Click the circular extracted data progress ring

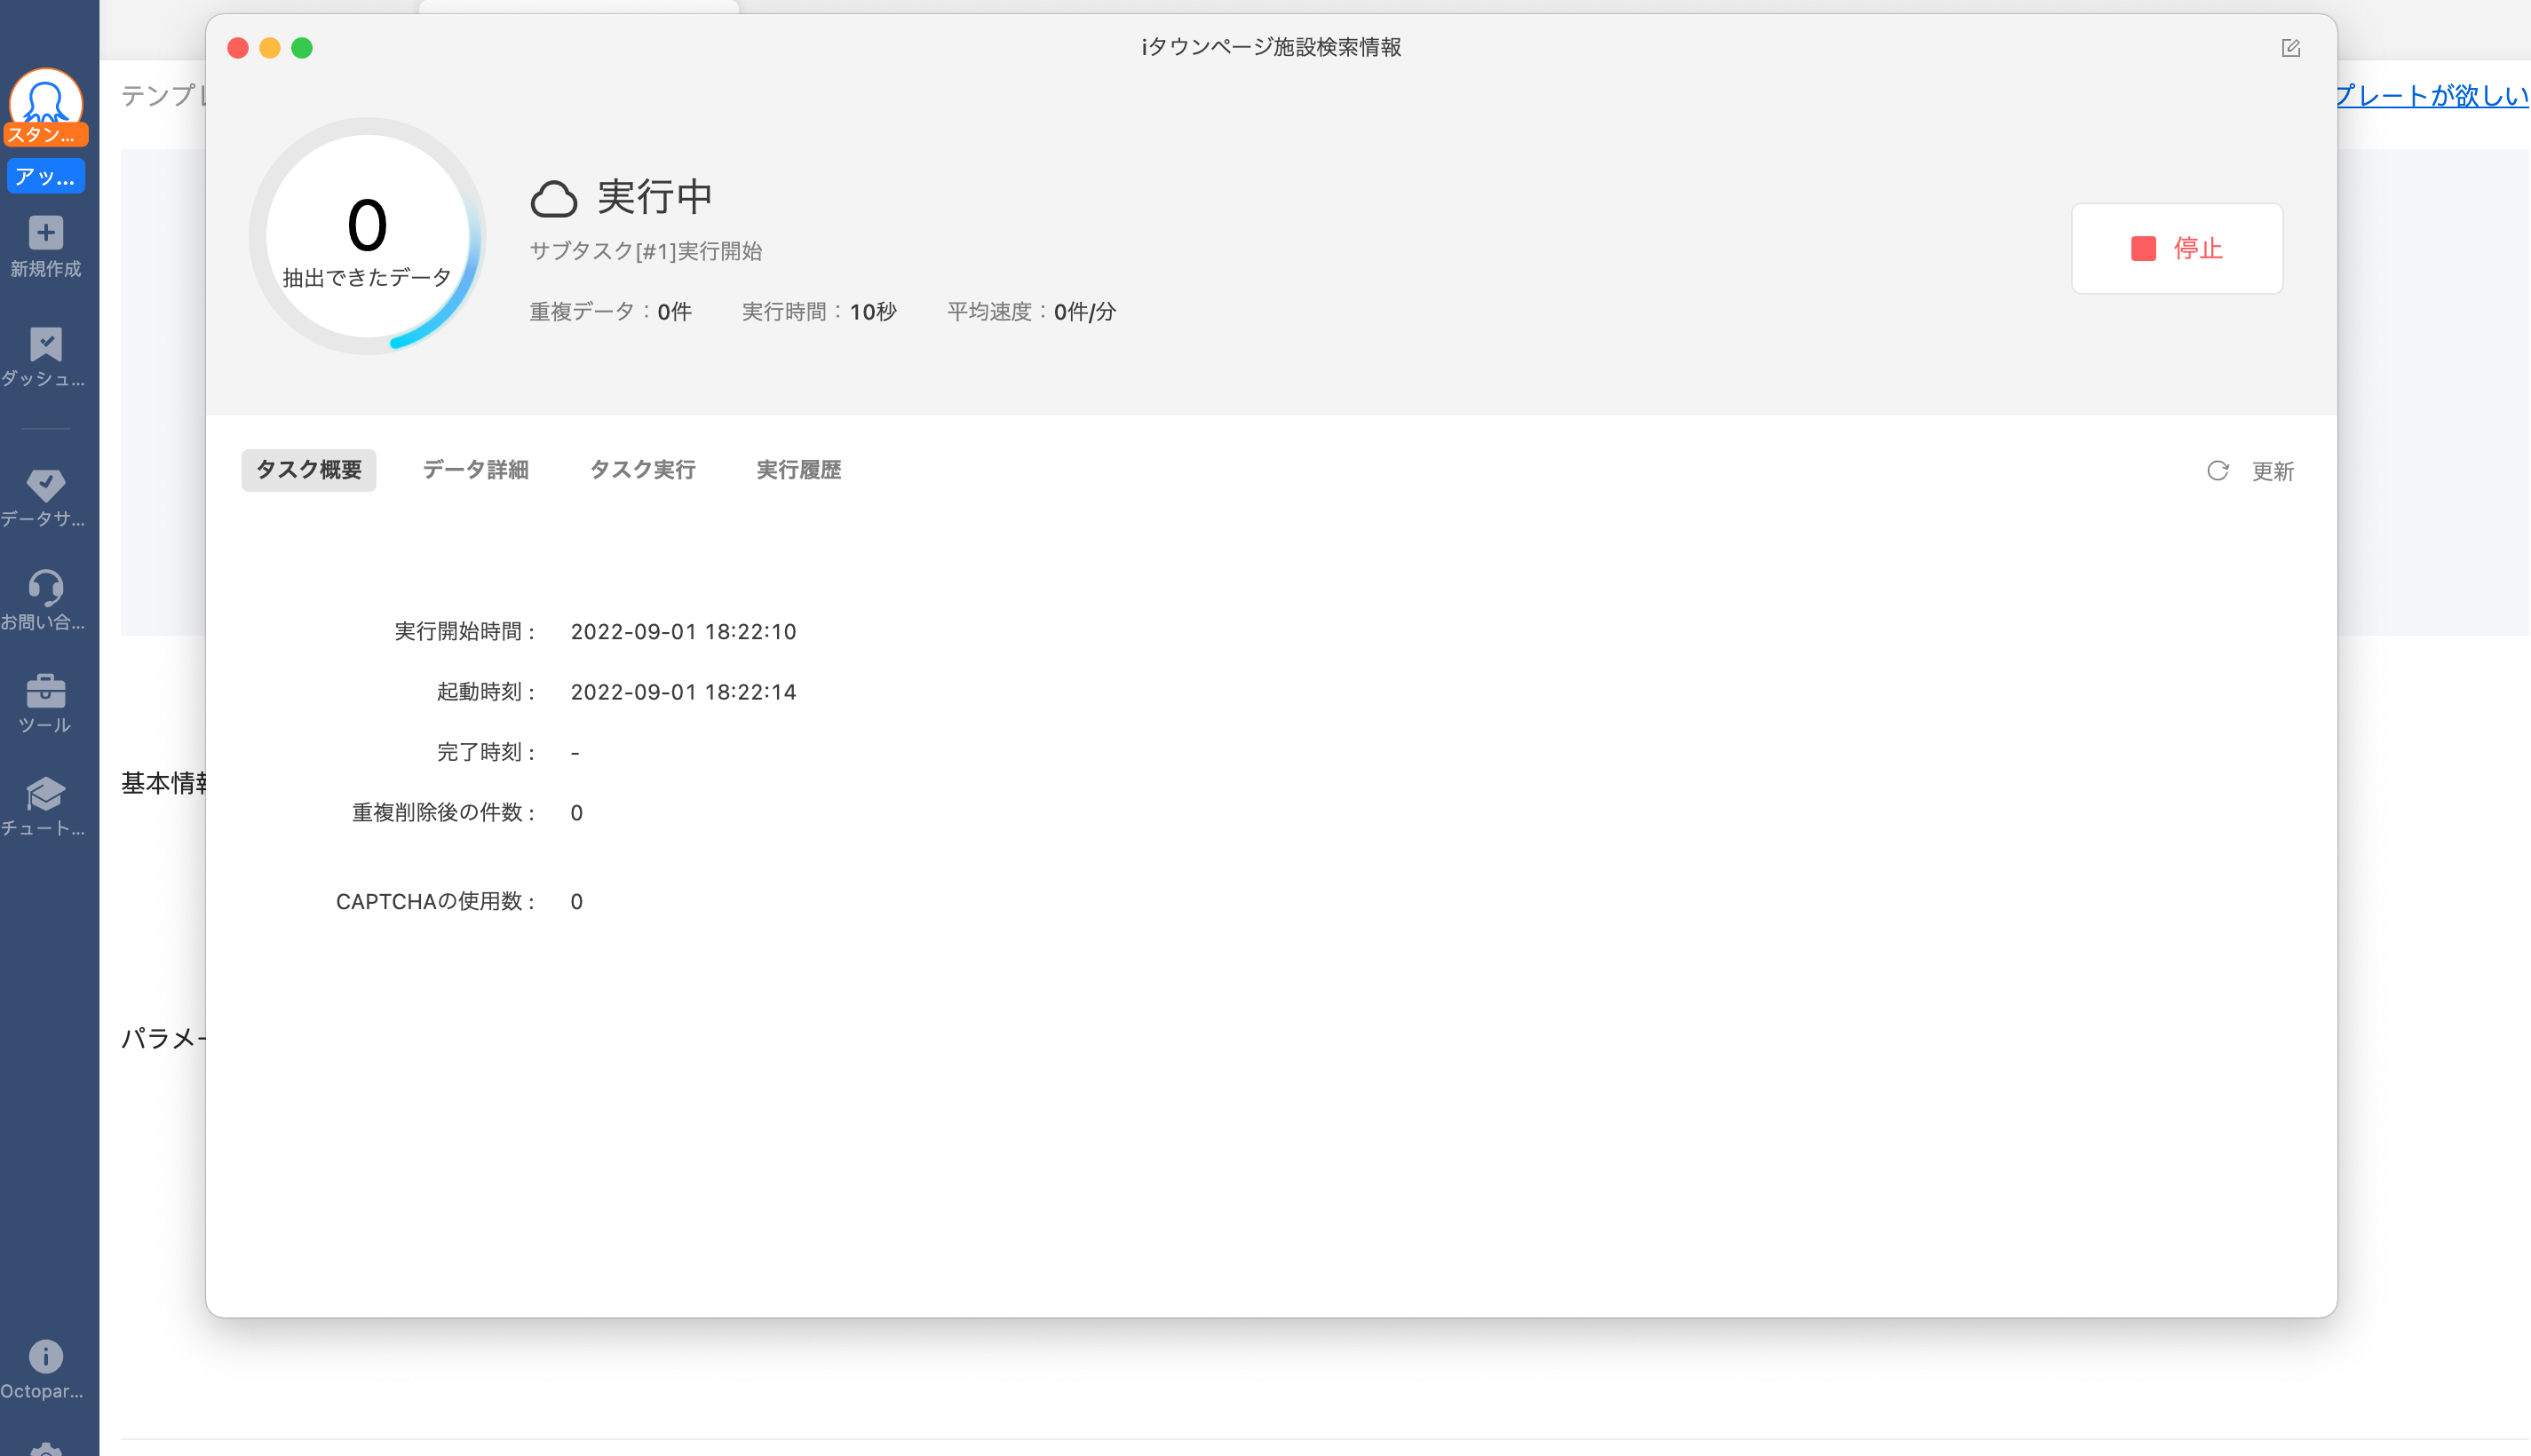(367, 236)
